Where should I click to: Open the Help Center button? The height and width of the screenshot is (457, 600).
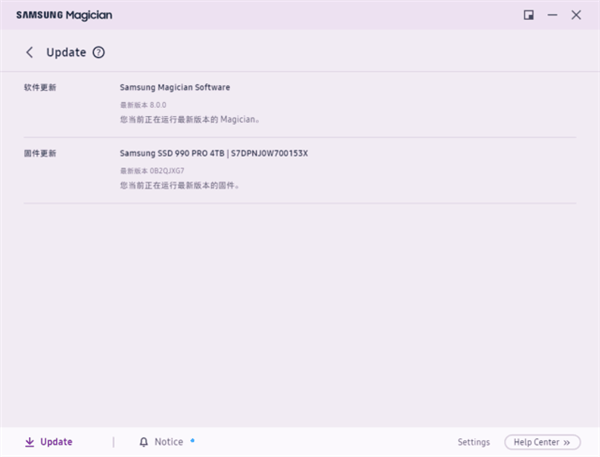tap(542, 442)
